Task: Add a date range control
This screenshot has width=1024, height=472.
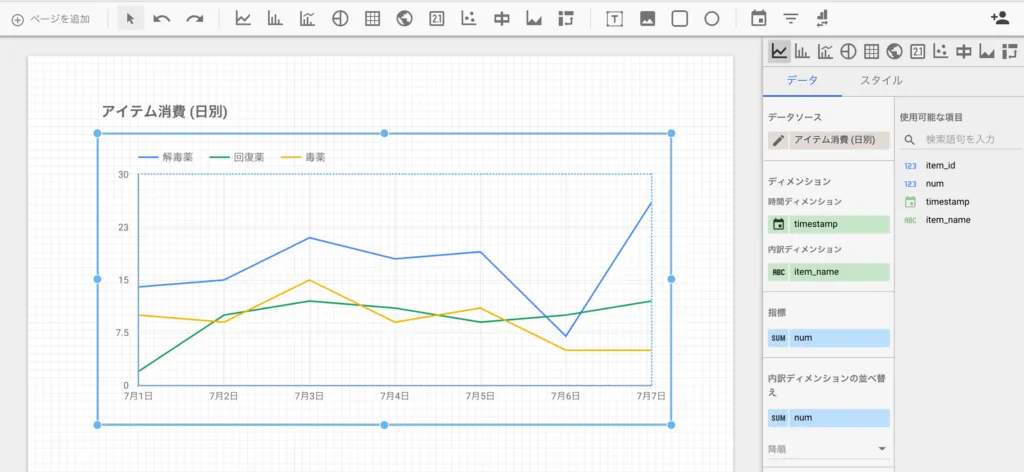Action: (x=758, y=19)
